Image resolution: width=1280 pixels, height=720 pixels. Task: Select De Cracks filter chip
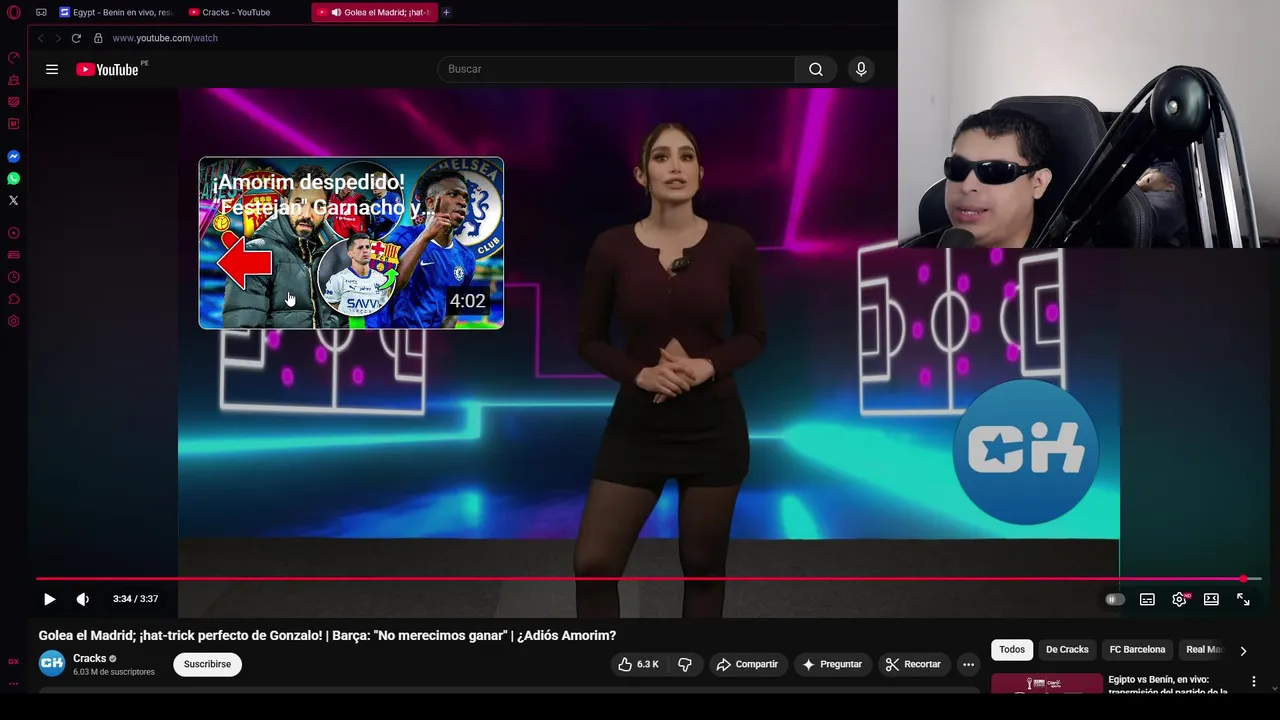point(1067,650)
